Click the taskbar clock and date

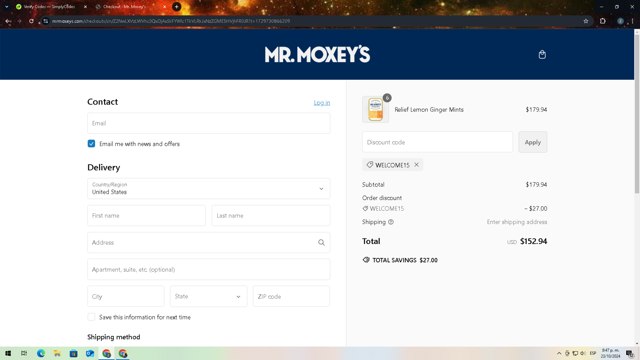click(x=610, y=353)
